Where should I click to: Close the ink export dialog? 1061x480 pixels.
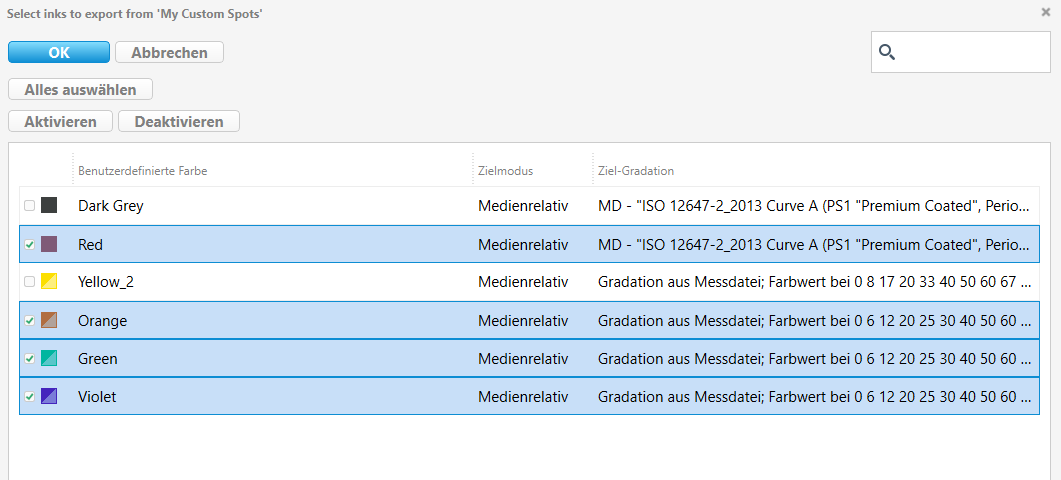[x=1045, y=12]
